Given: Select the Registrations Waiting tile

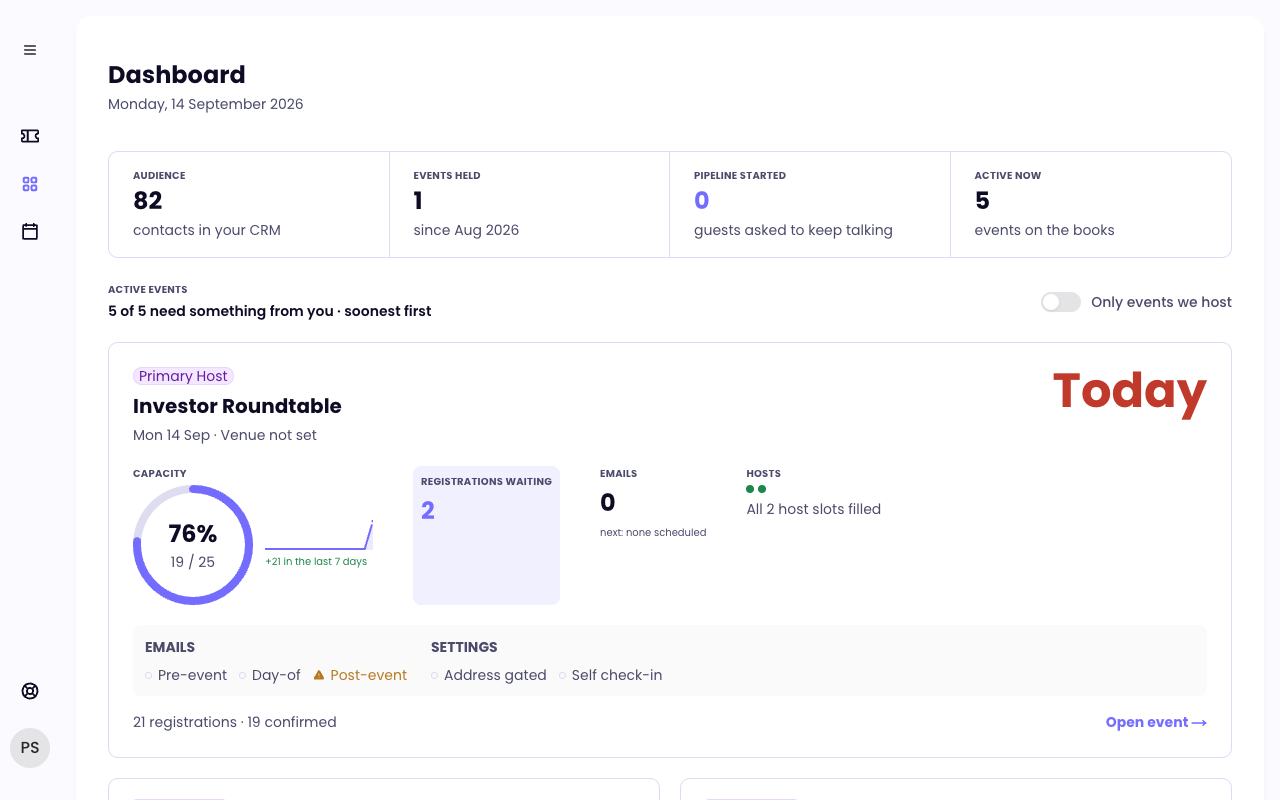Looking at the screenshot, I should tap(486, 535).
